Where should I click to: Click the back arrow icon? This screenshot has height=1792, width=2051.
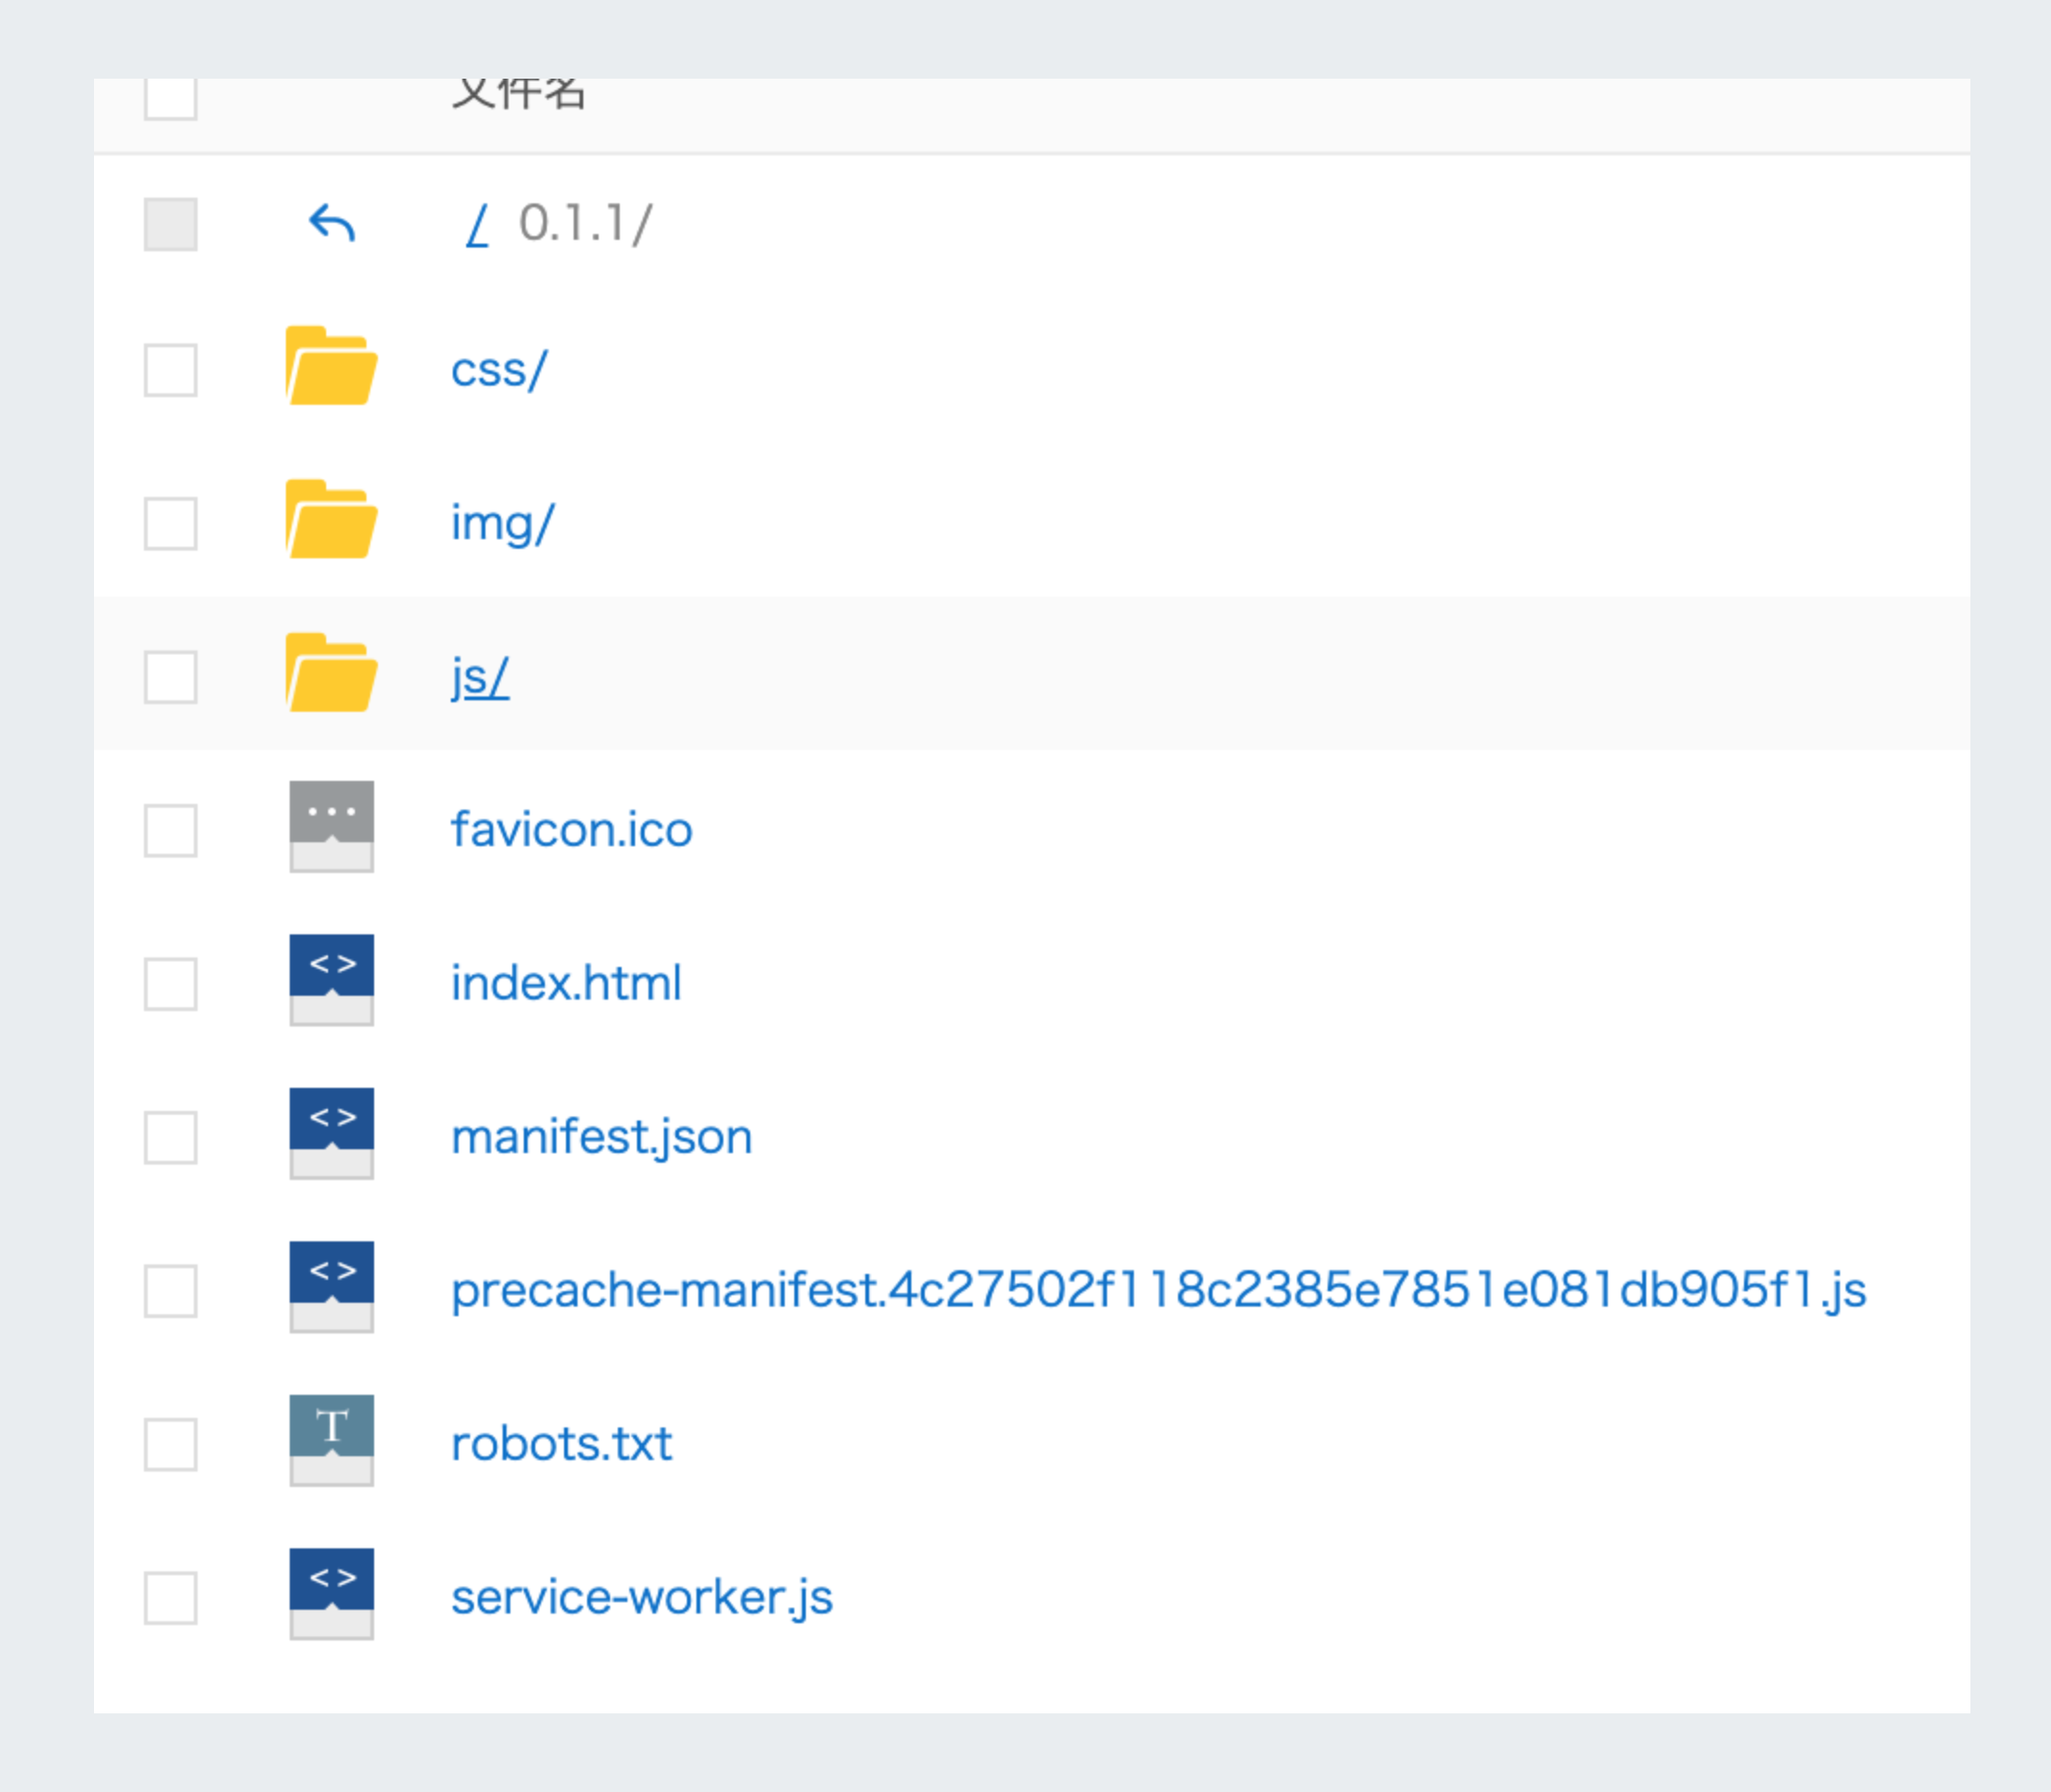click(x=331, y=223)
